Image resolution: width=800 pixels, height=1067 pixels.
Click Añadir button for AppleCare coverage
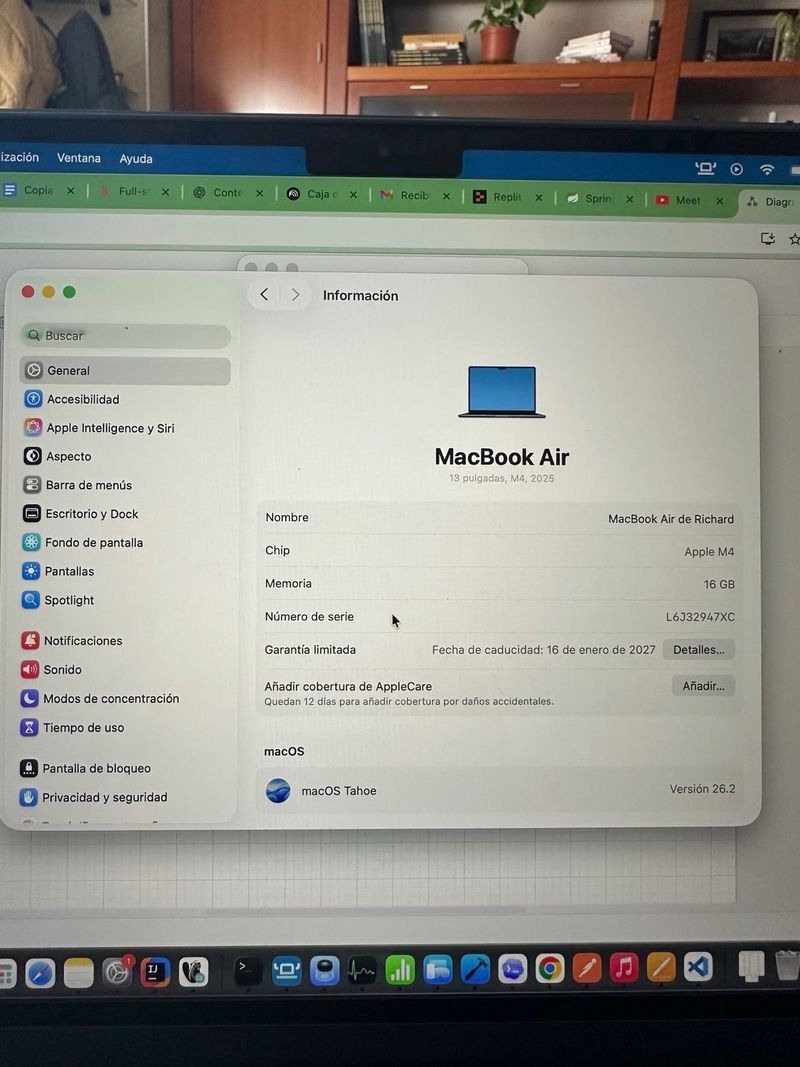(703, 686)
